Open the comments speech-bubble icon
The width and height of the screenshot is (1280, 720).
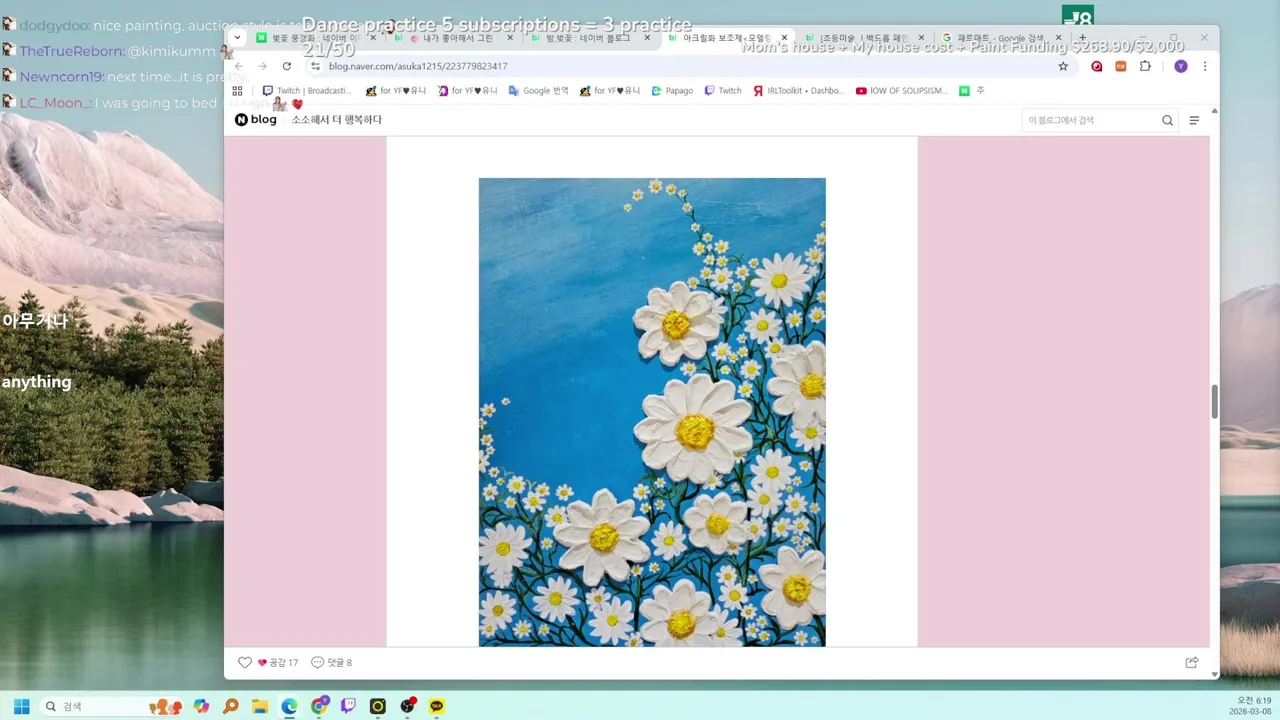tap(318, 662)
